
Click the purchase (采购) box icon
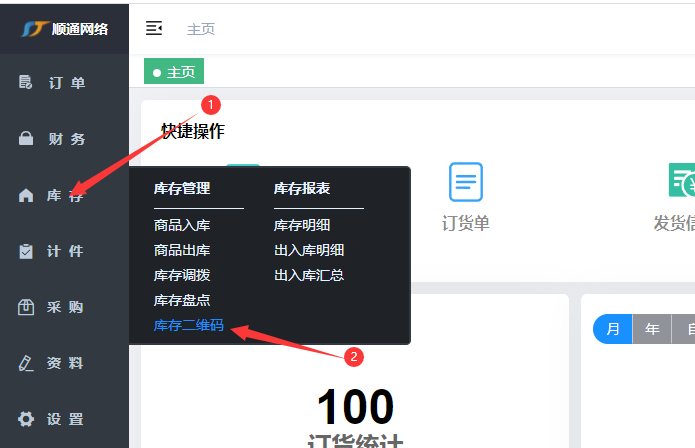coord(27,307)
